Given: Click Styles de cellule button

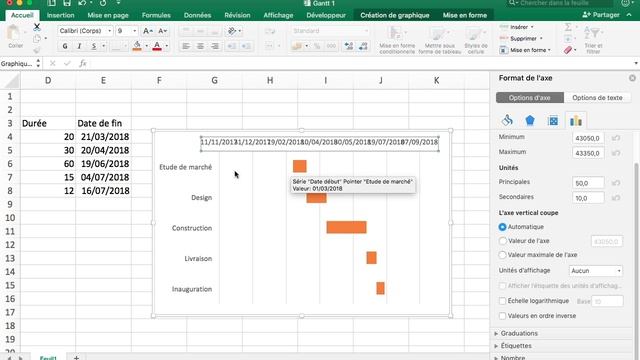Looking at the screenshot, I should [476, 40].
